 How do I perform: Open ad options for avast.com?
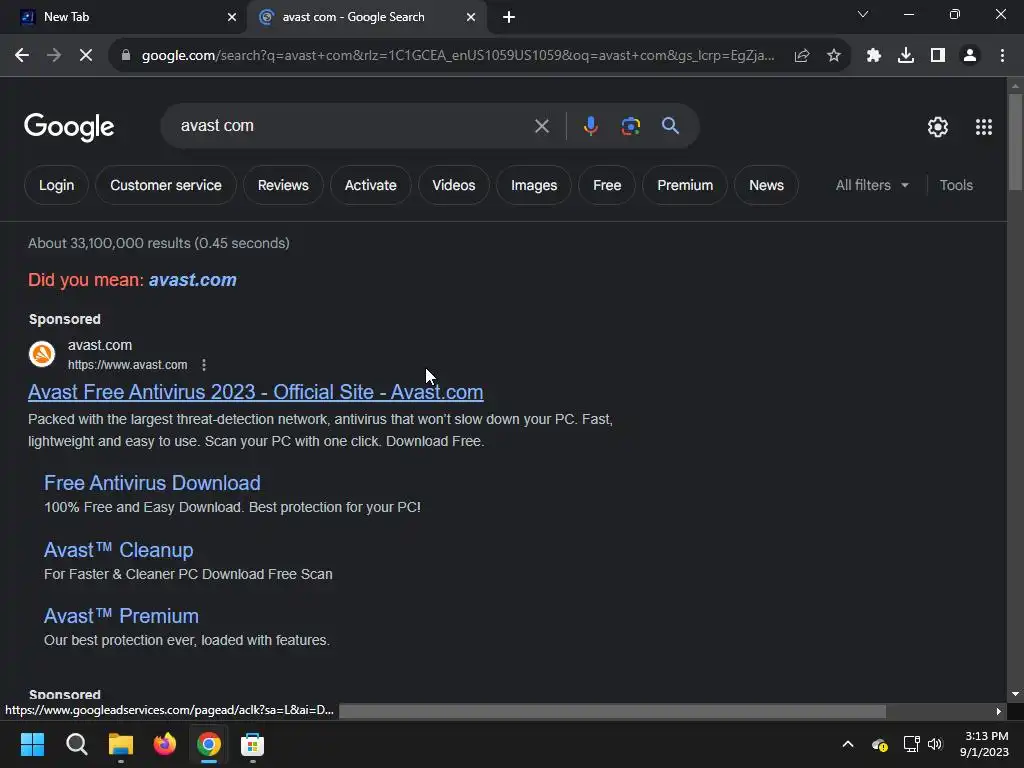(204, 365)
